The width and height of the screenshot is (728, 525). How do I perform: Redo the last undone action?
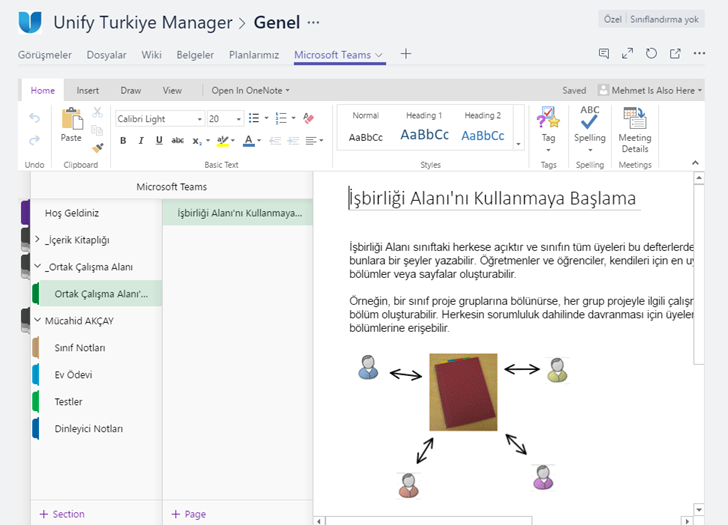[34, 140]
